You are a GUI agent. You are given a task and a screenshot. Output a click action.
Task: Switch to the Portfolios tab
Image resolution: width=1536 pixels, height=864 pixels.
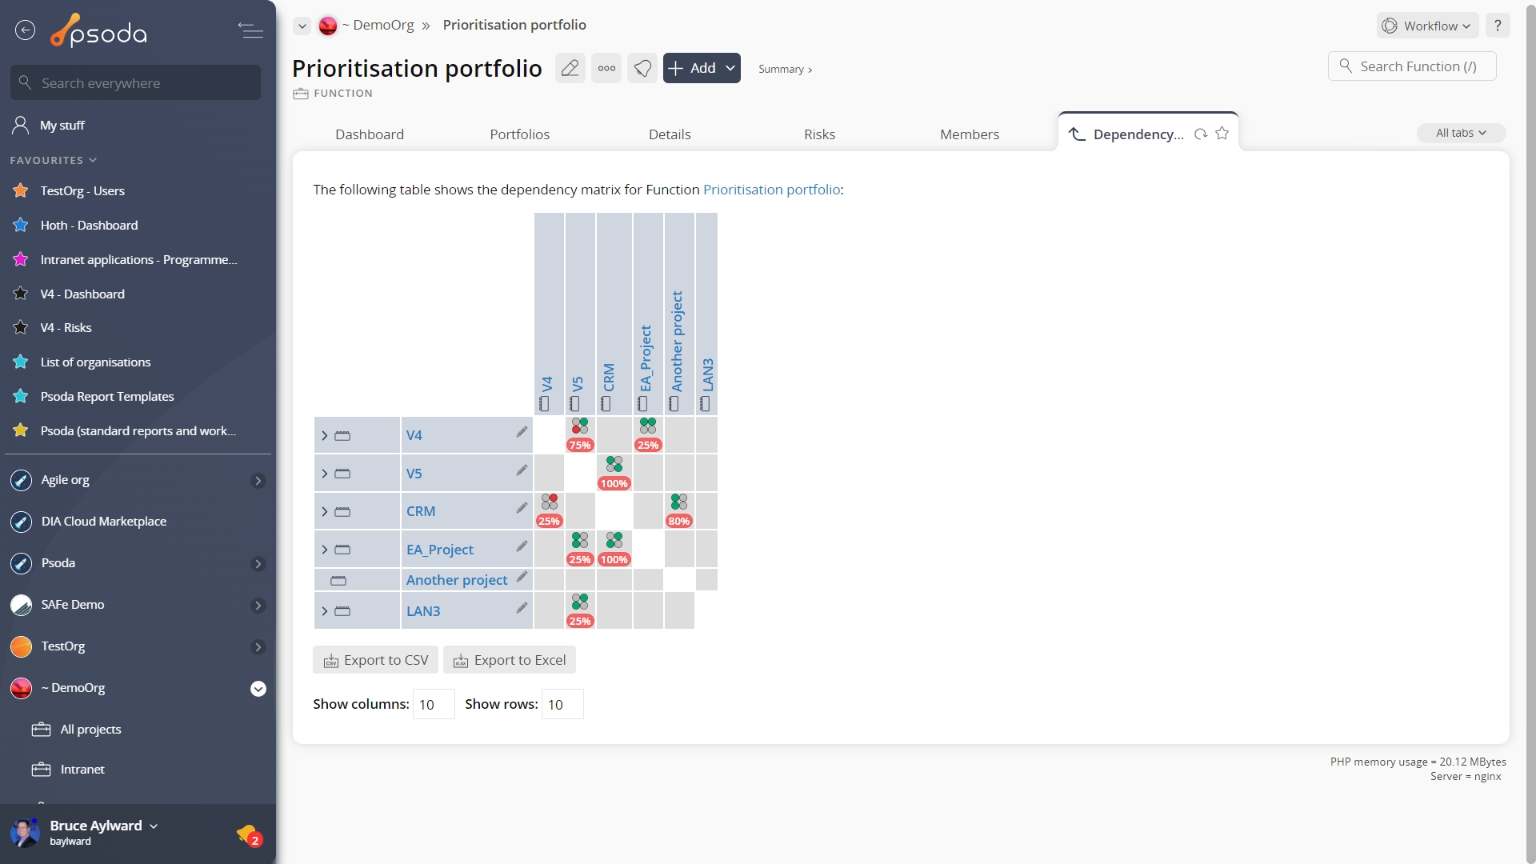pyautogui.click(x=519, y=134)
